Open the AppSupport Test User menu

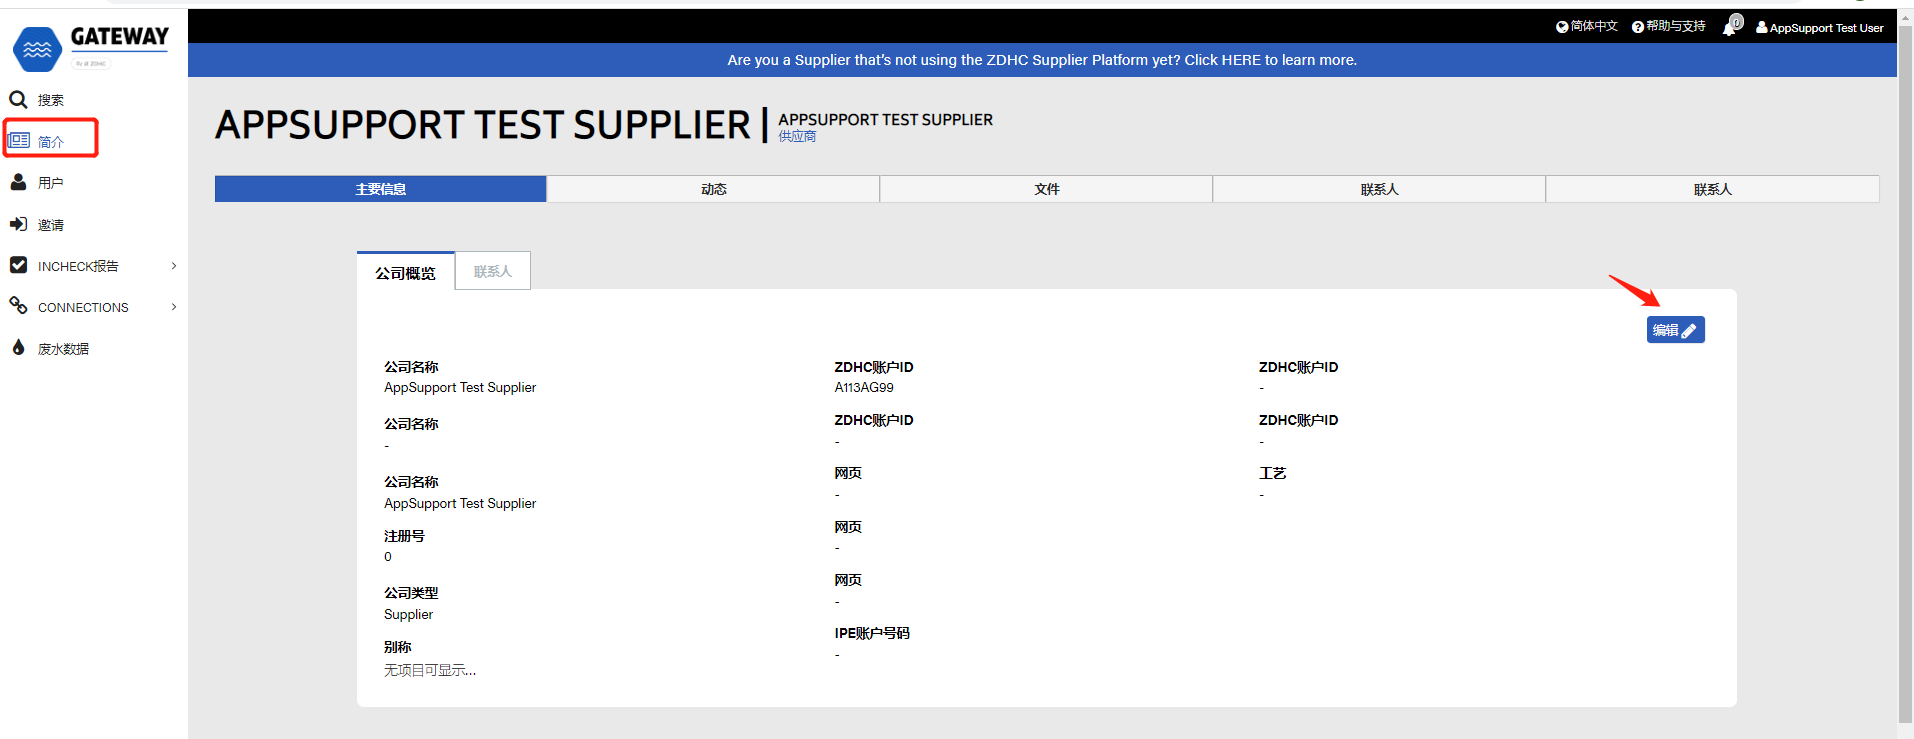point(1819,28)
